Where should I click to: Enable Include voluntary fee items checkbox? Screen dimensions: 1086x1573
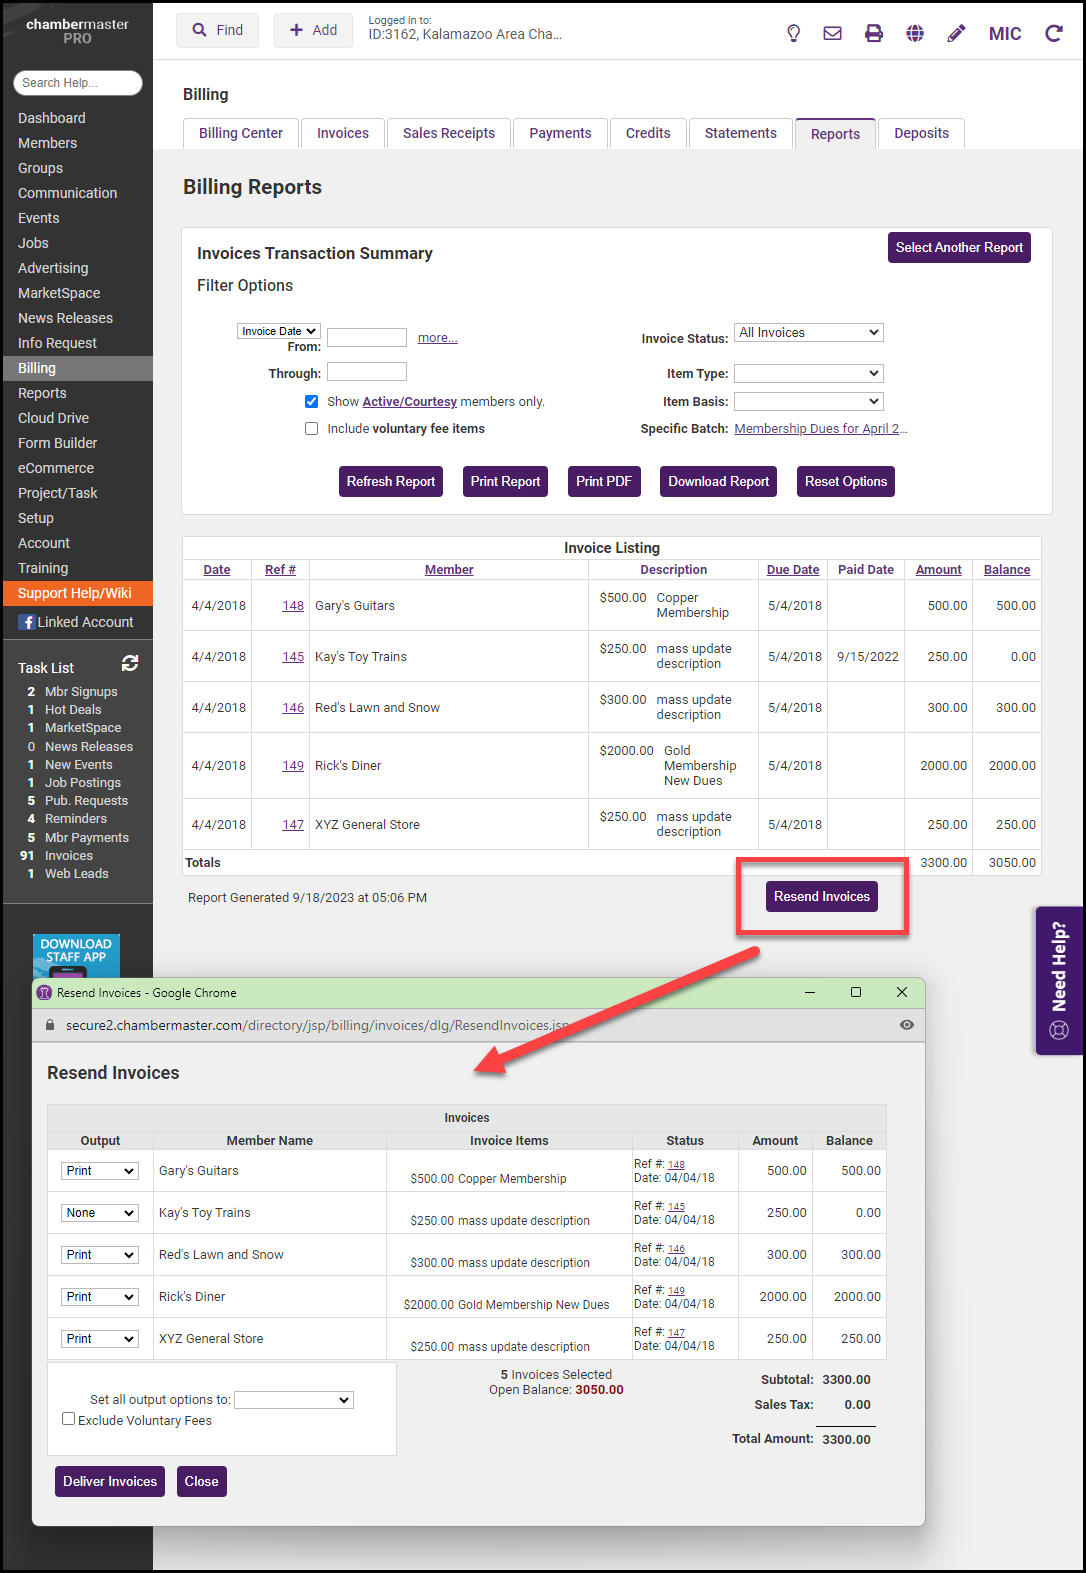[312, 428]
